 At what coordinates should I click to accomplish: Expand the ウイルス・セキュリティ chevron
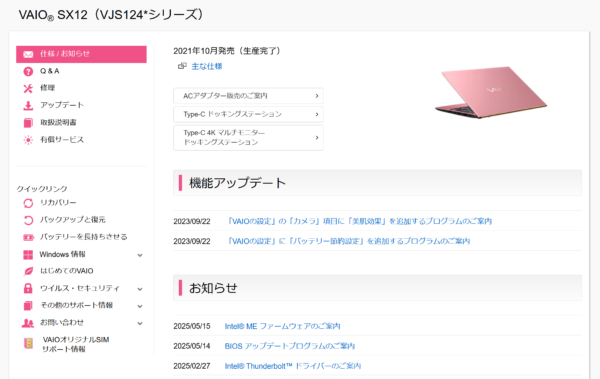pyautogui.click(x=140, y=289)
